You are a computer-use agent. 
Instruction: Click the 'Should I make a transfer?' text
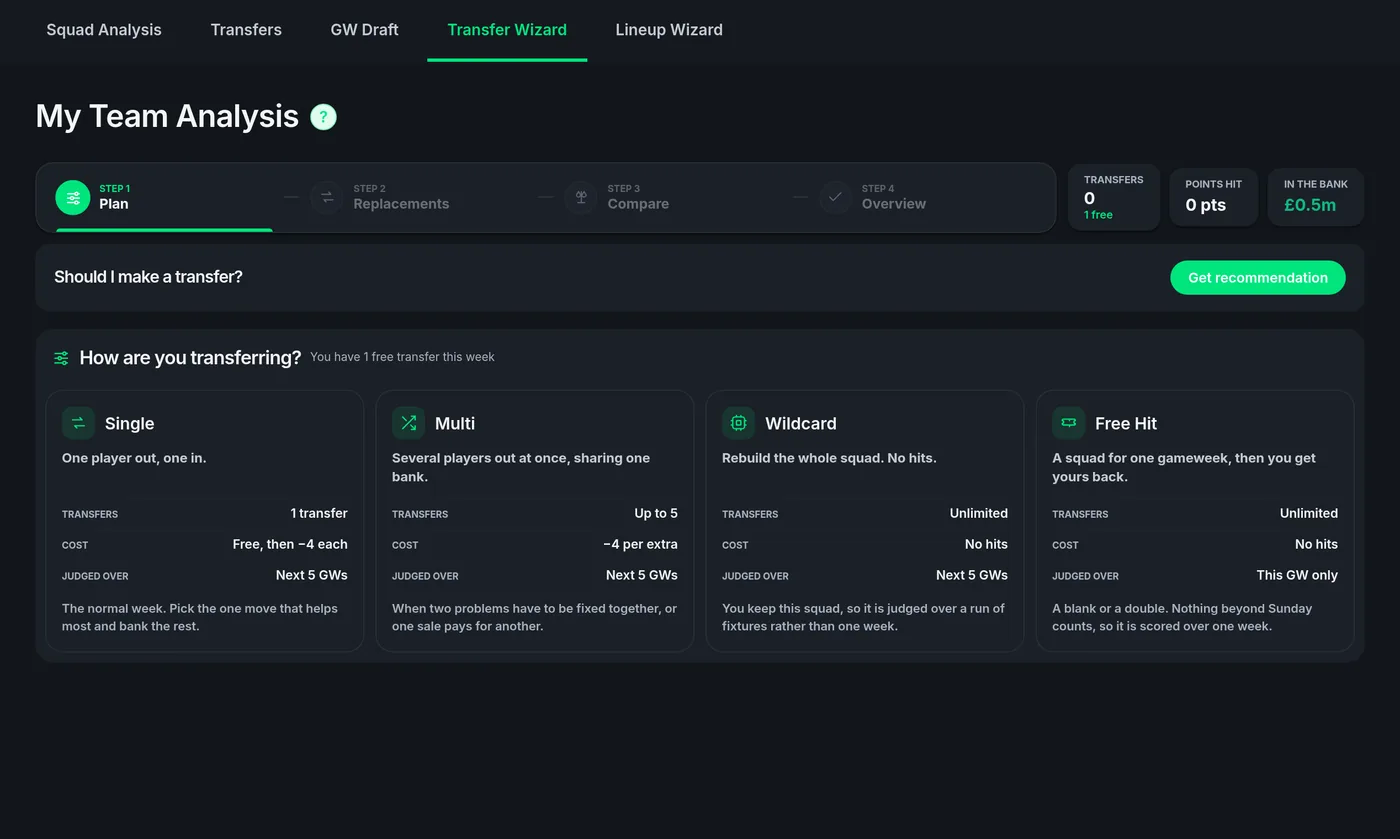[x=148, y=277]
